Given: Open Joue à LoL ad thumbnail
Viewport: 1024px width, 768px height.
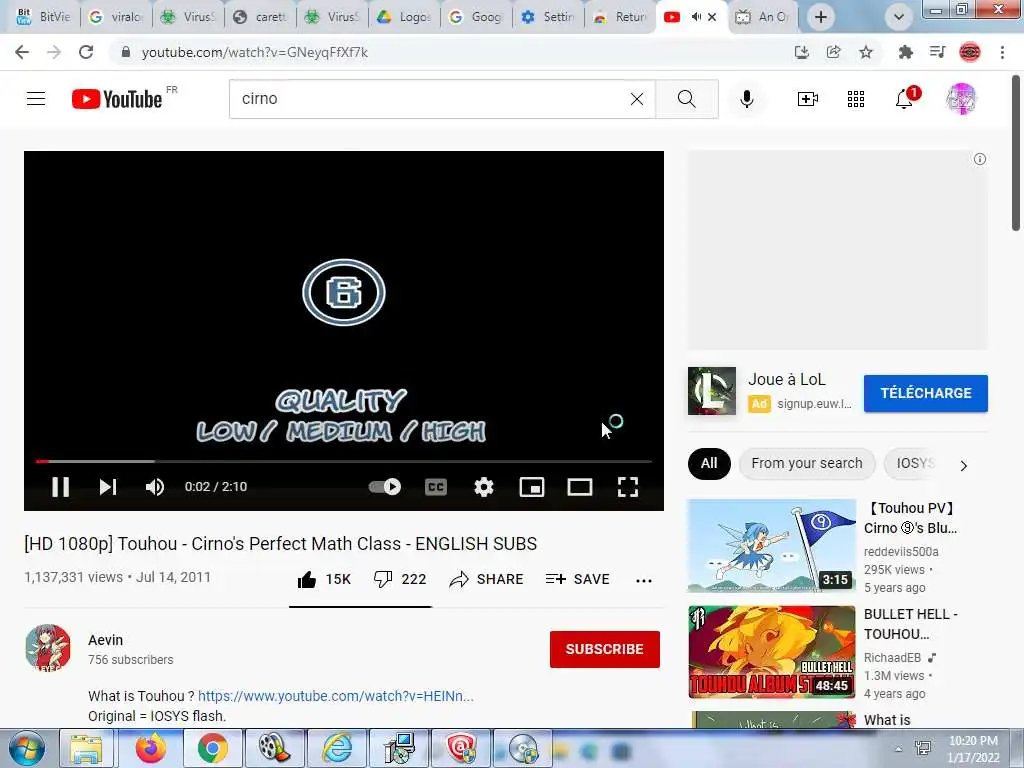Looking at the screenshot, I should coord(712,391).
